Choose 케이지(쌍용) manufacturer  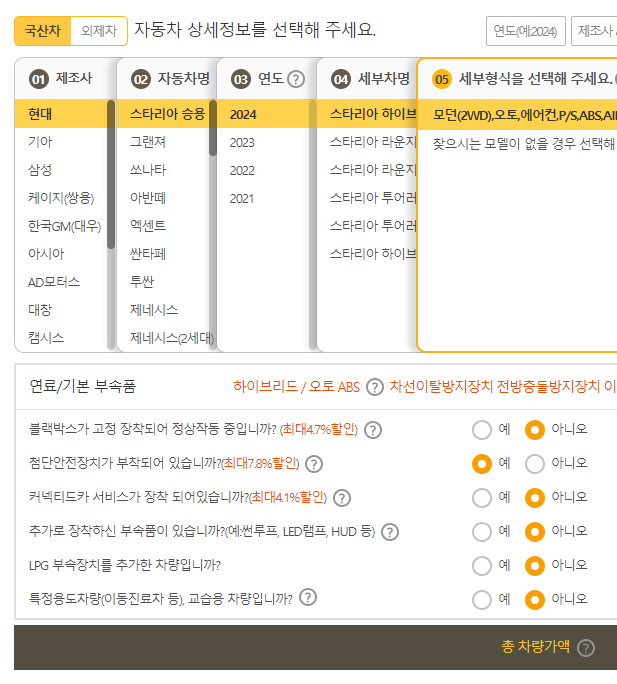coord(61,198)
